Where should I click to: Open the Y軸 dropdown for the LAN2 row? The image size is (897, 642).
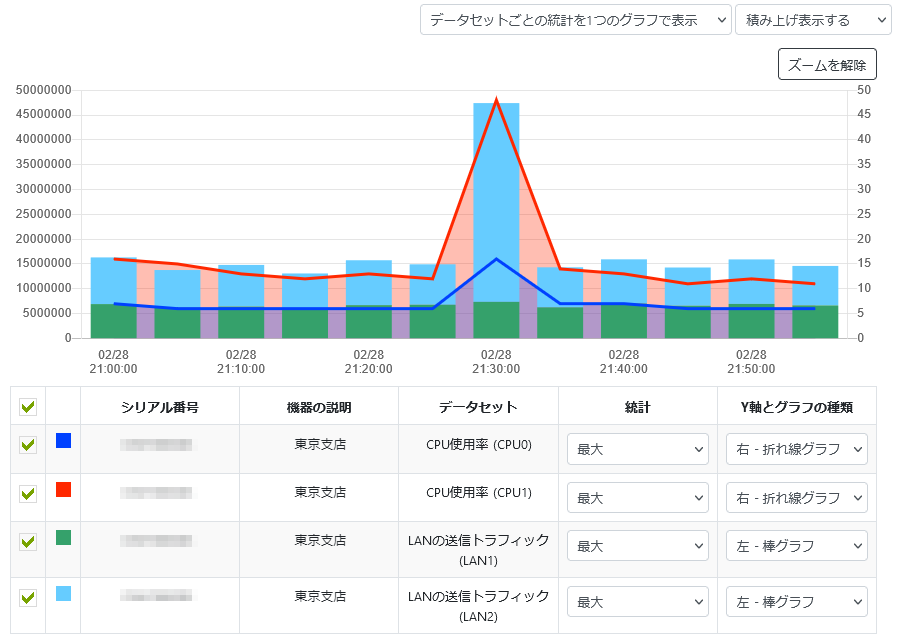797,601
